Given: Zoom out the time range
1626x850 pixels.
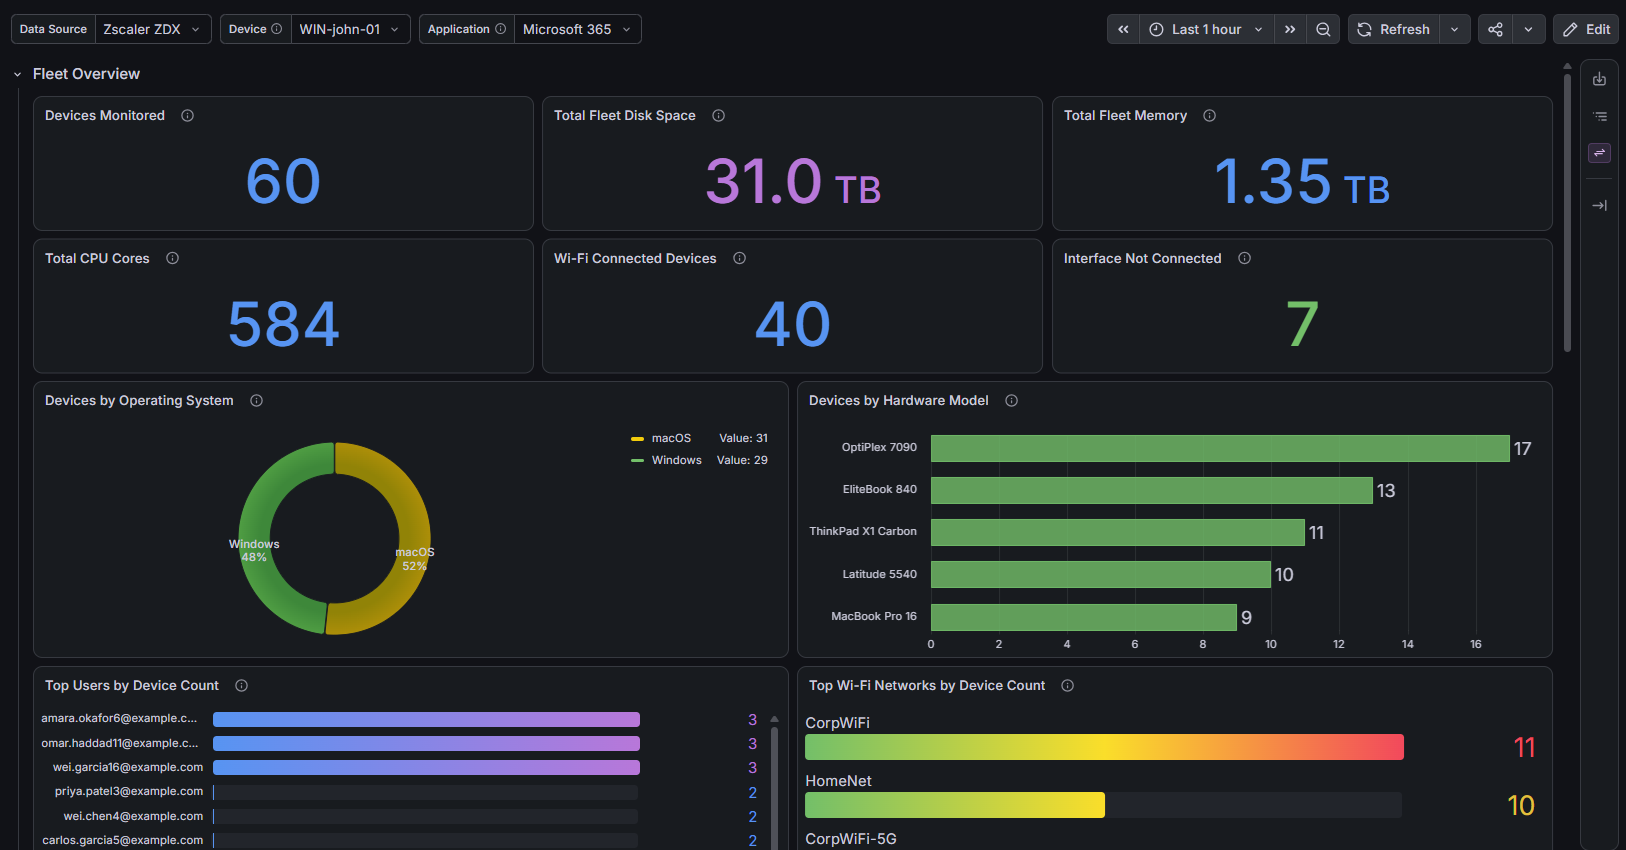Looking at the screenshot, I should click(1323, 29).
